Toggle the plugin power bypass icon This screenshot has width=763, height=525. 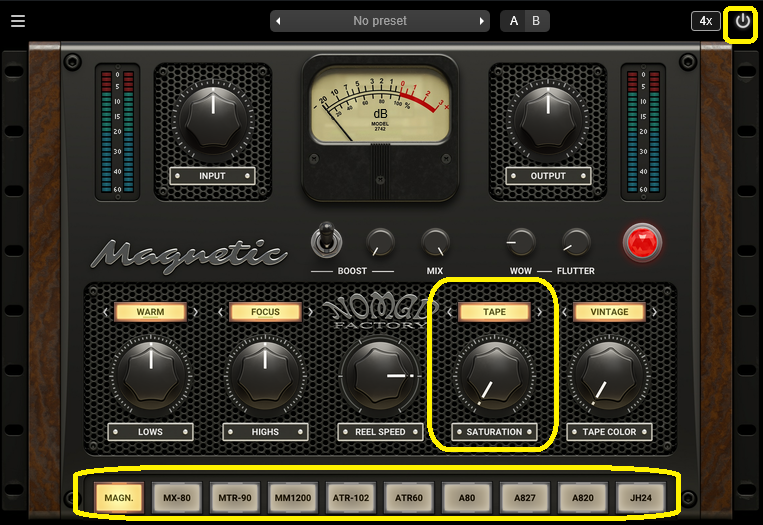(x=742, y=21)
